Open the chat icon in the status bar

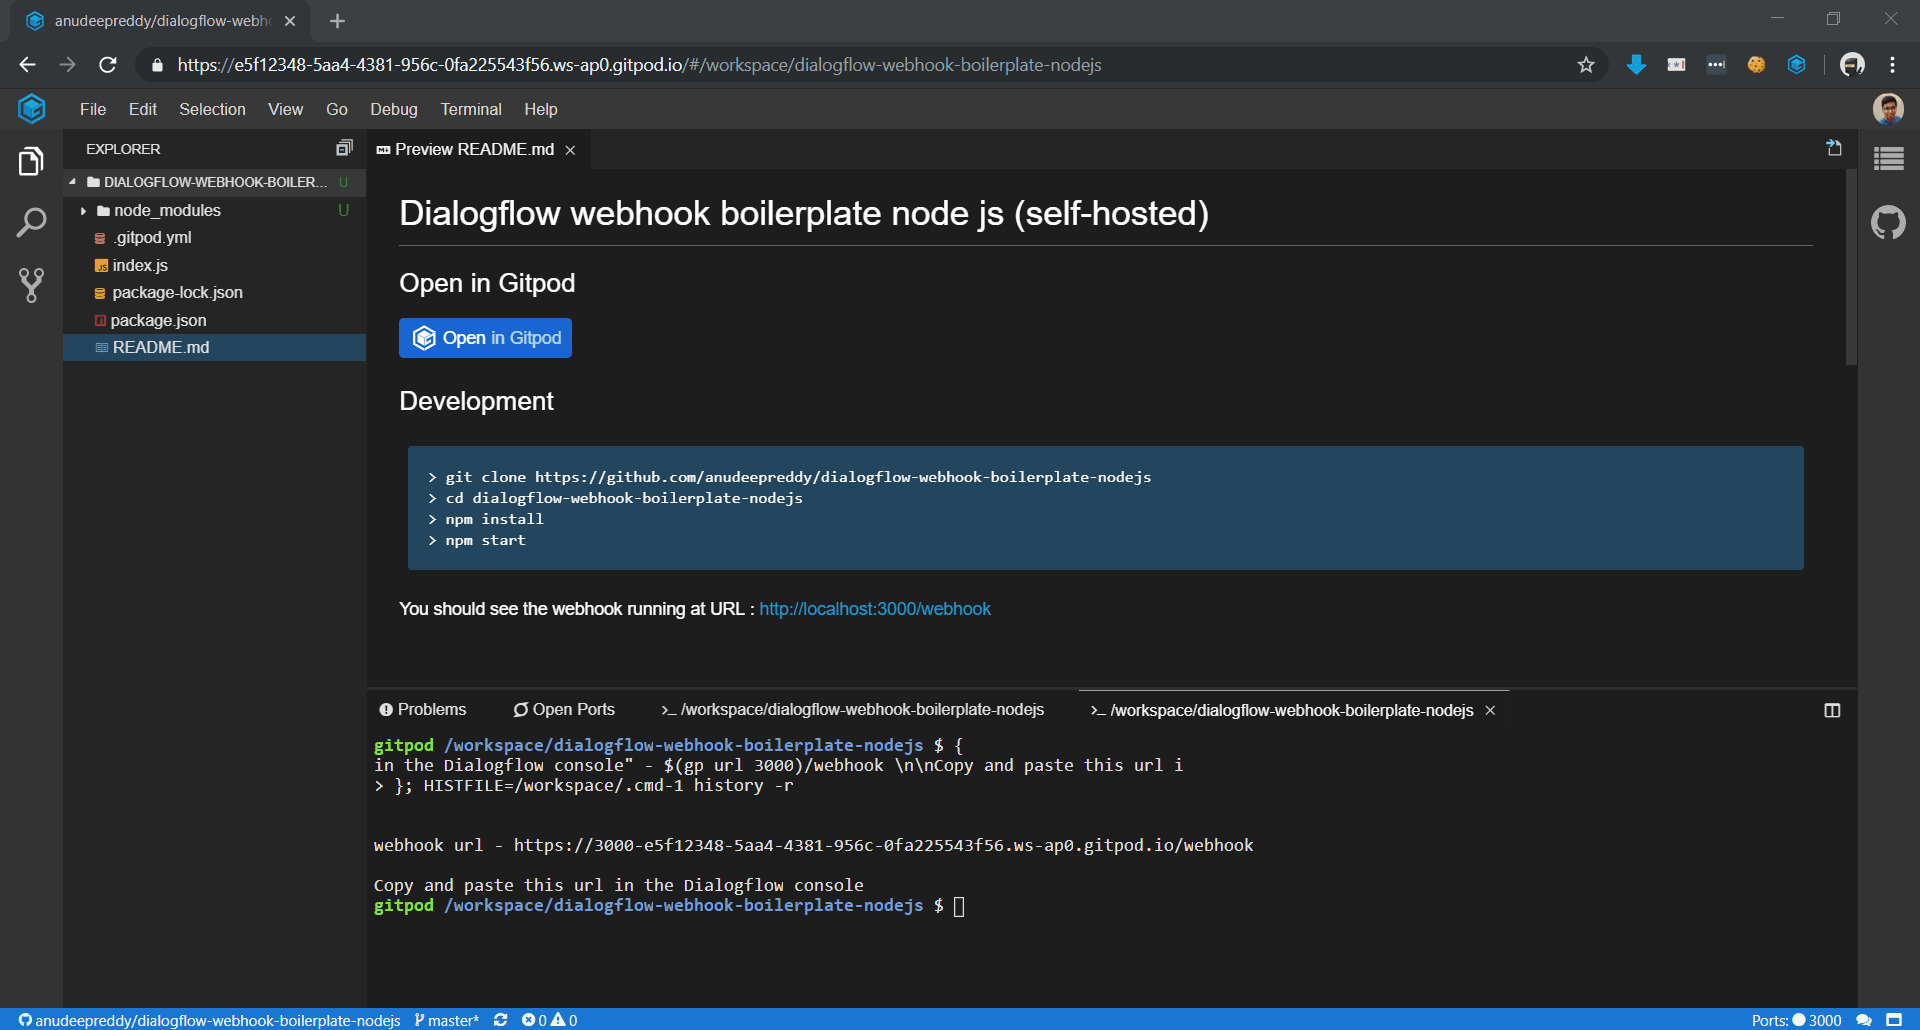[1864, 1020]
